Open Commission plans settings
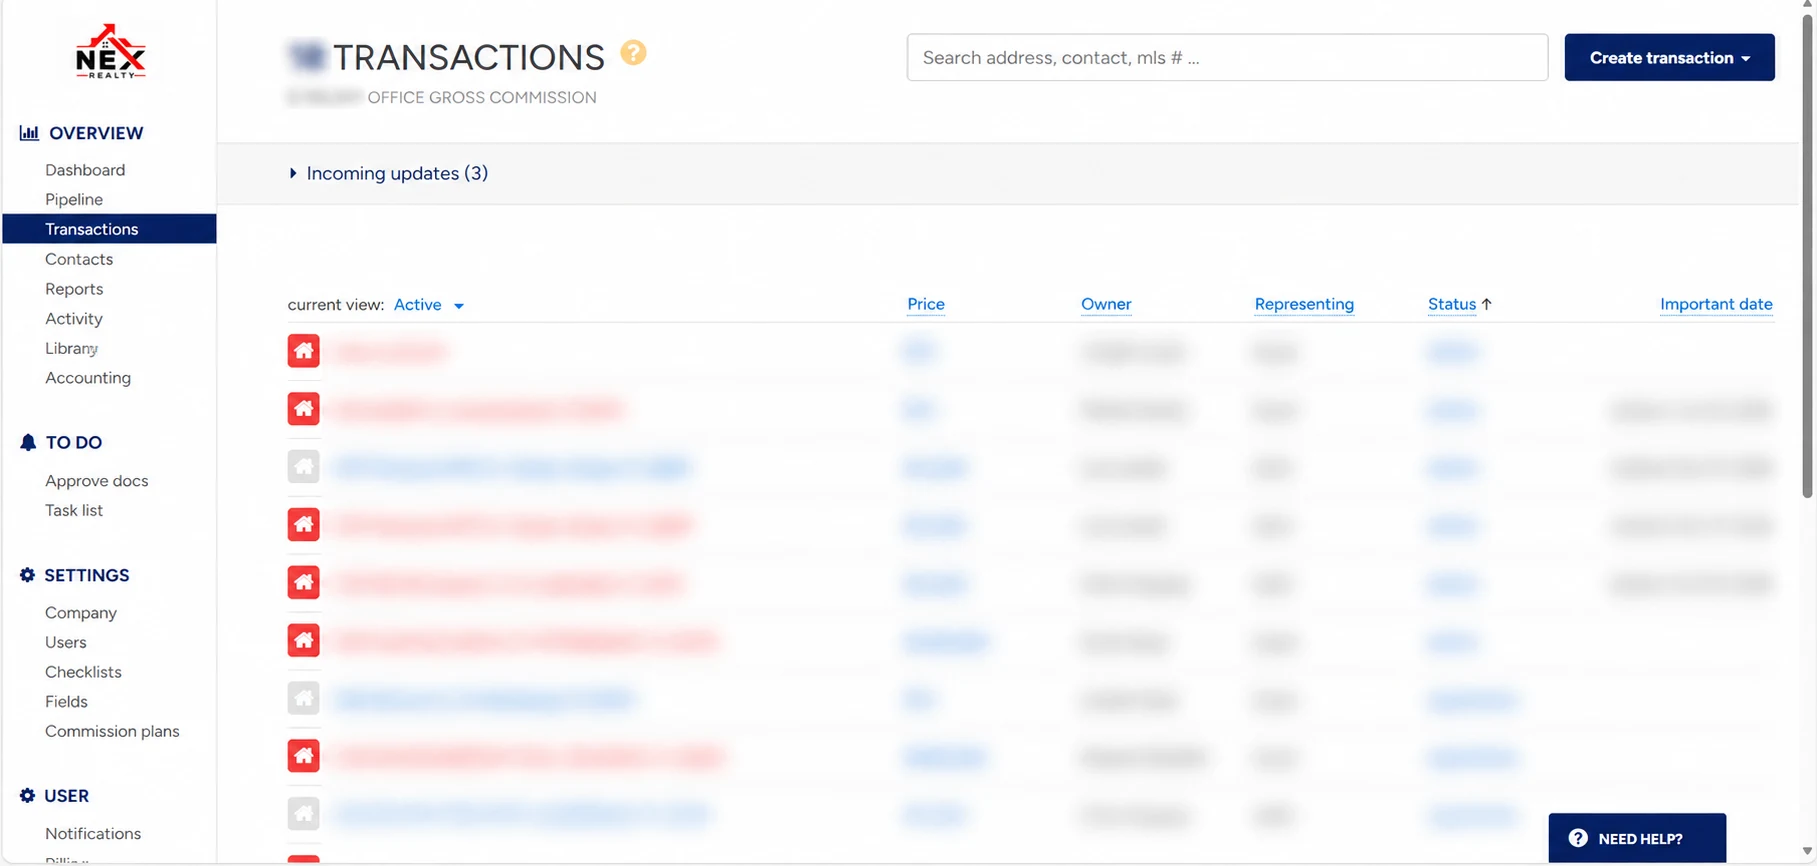The image size is (1817, 866). [112, 731]
